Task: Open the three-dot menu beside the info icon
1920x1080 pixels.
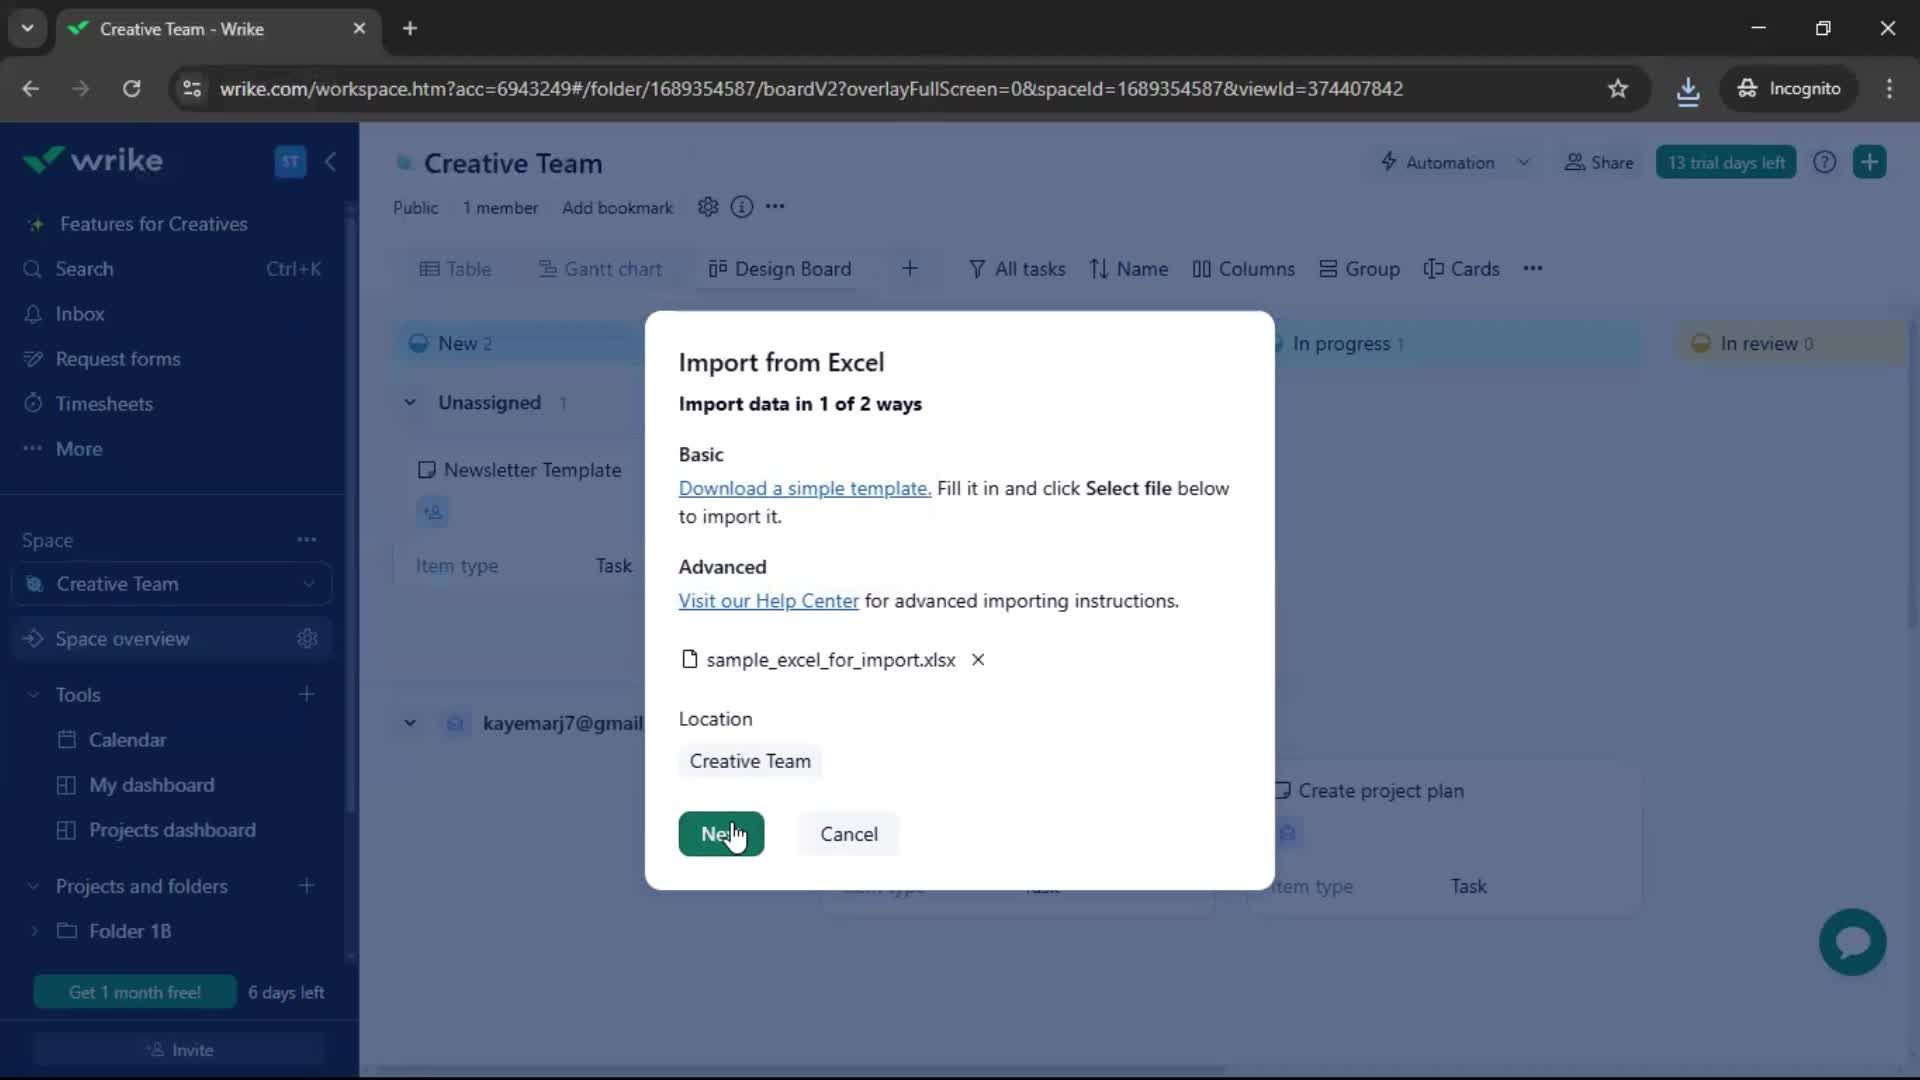Action: pyautogui.click(x=775, y=207)
